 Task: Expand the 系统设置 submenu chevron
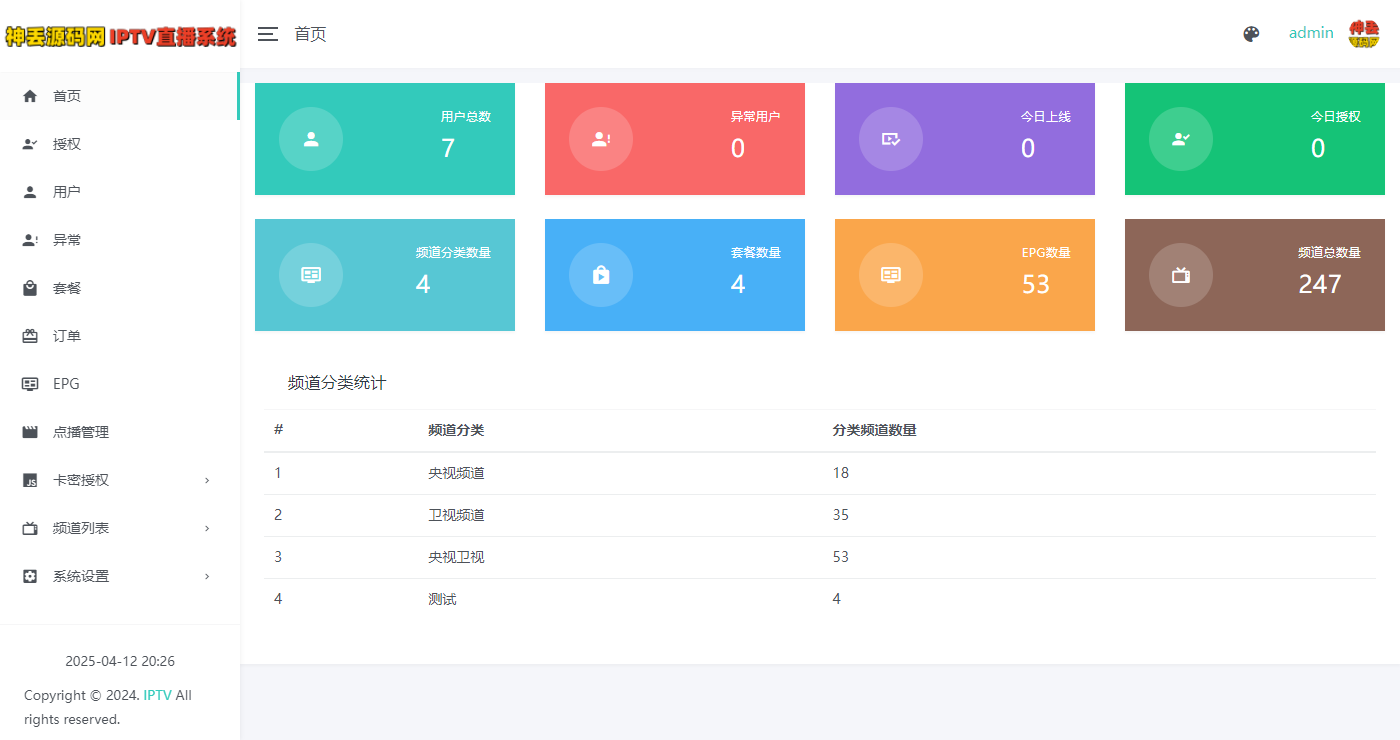click(207, 576)
